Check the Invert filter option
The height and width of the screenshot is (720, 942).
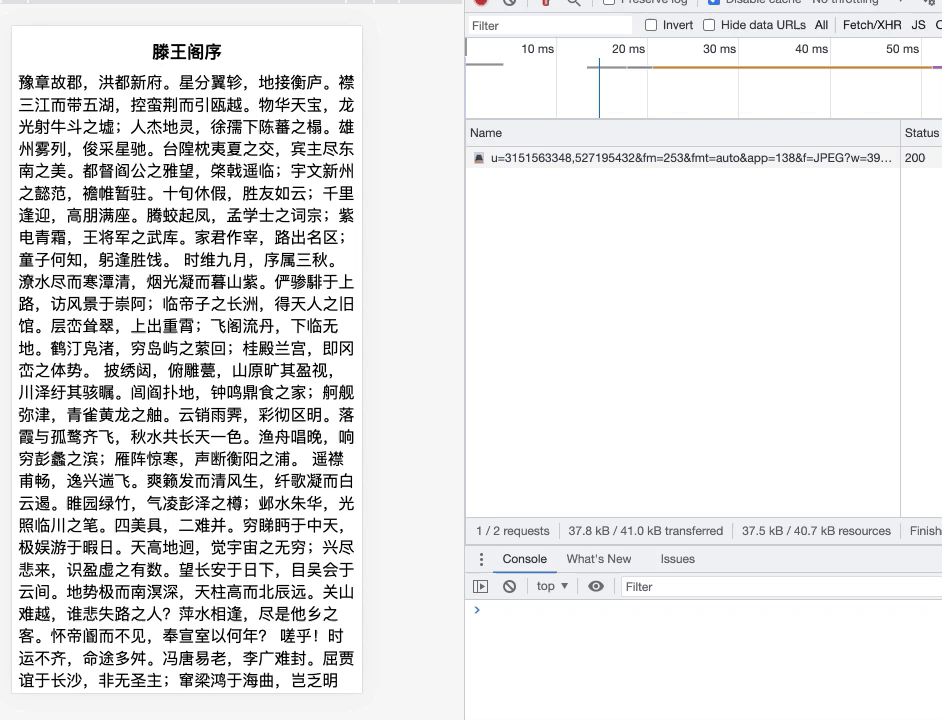pos(650,25)
